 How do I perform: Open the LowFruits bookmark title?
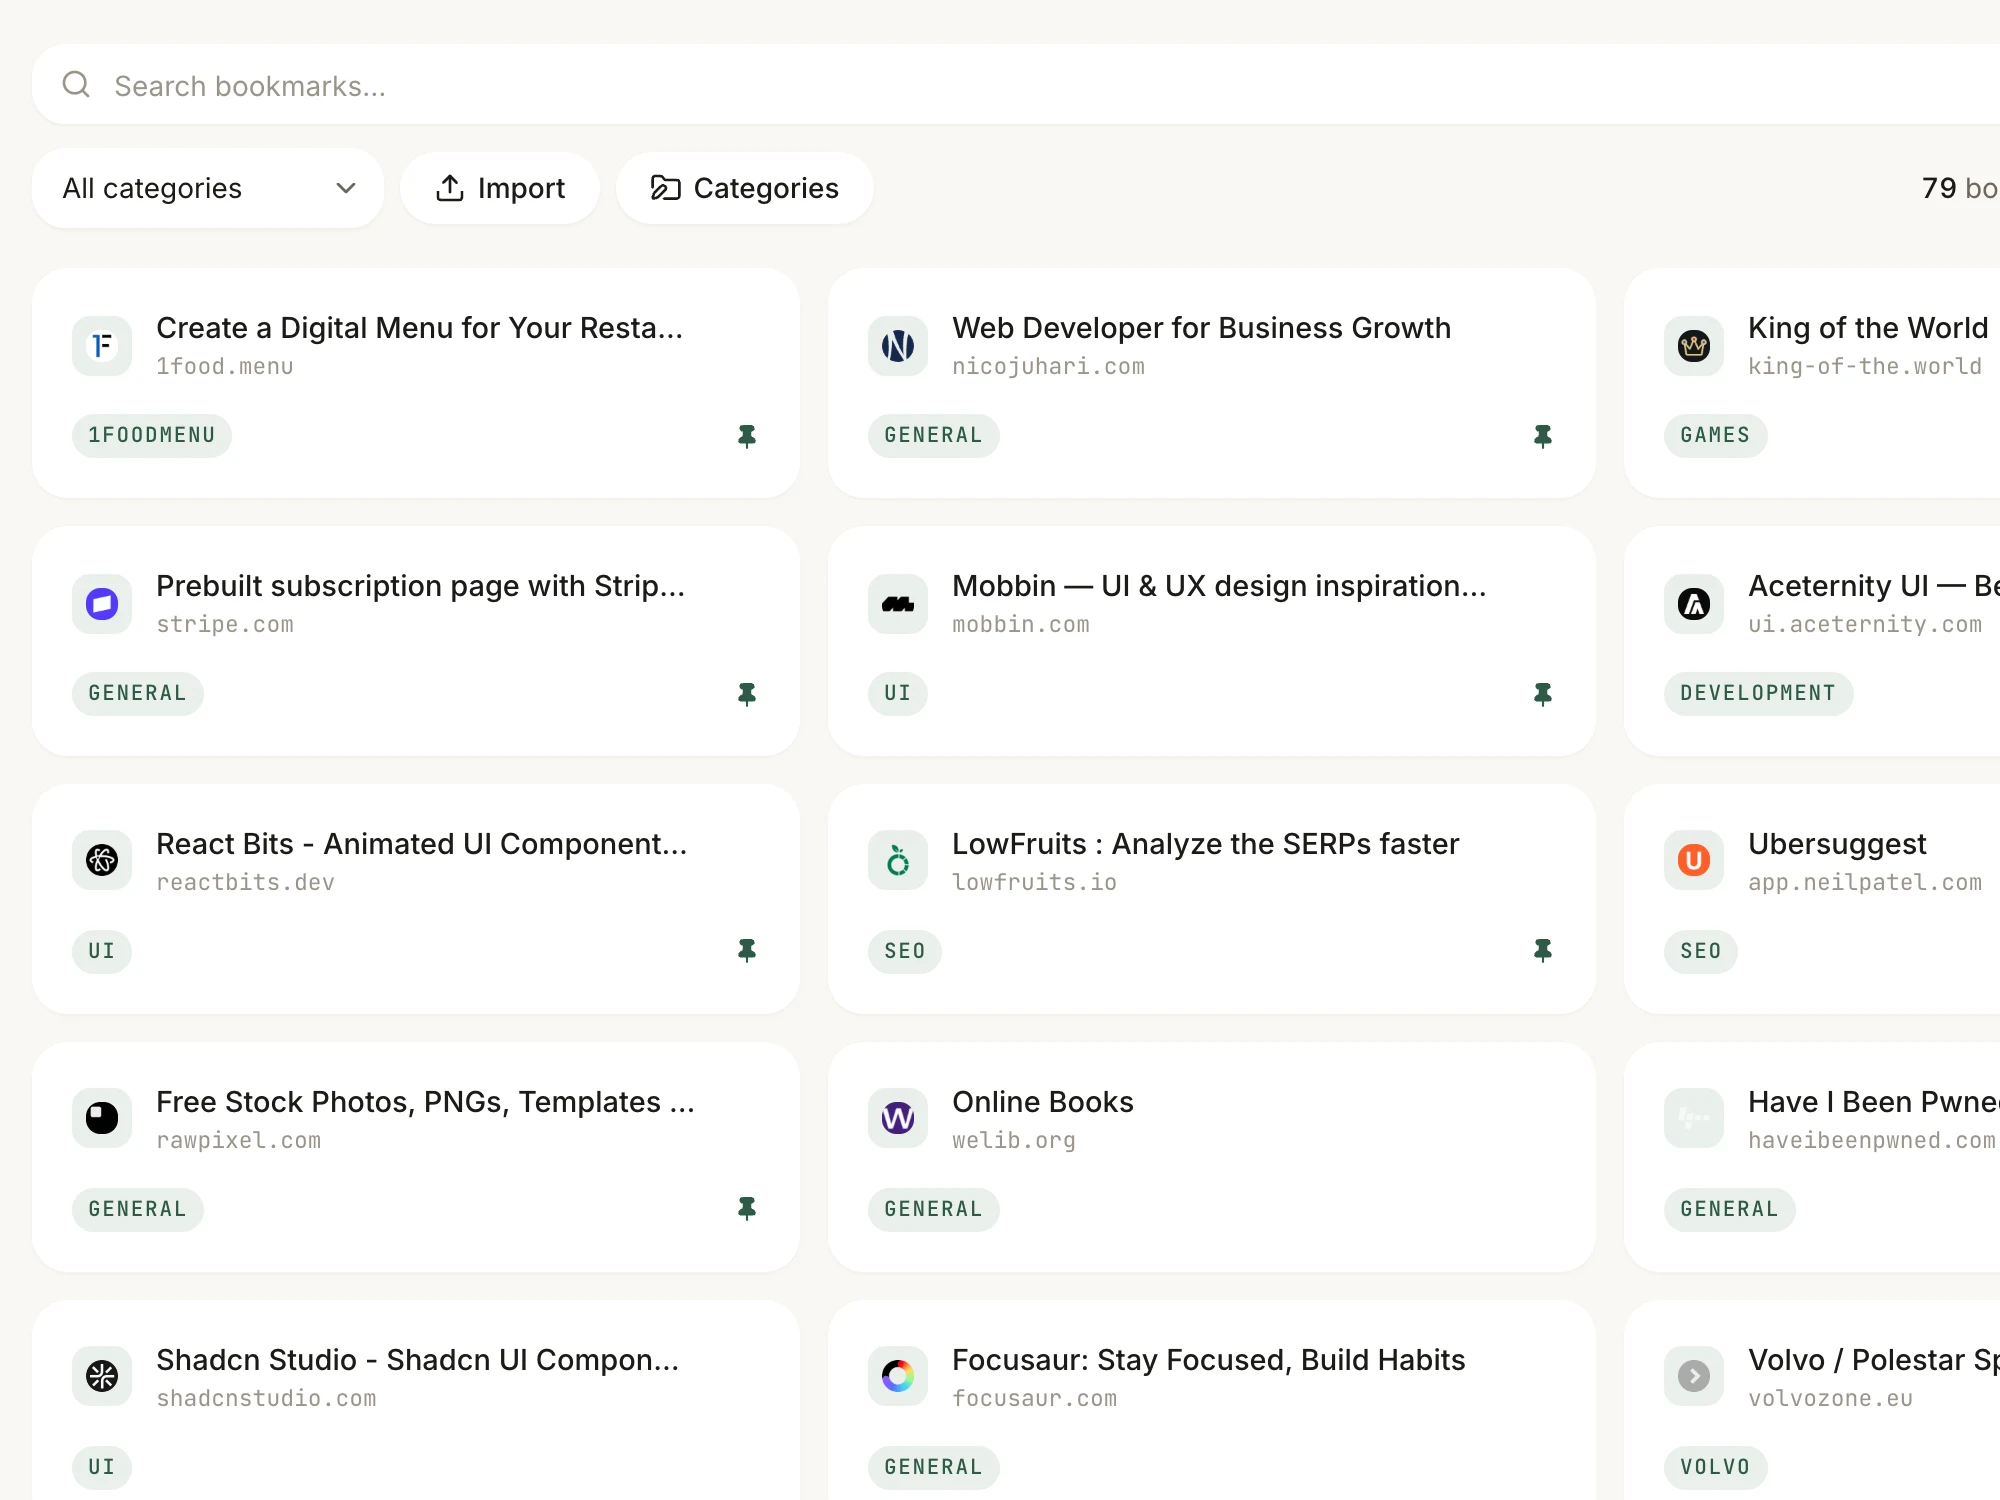(x=1206, y=844)
